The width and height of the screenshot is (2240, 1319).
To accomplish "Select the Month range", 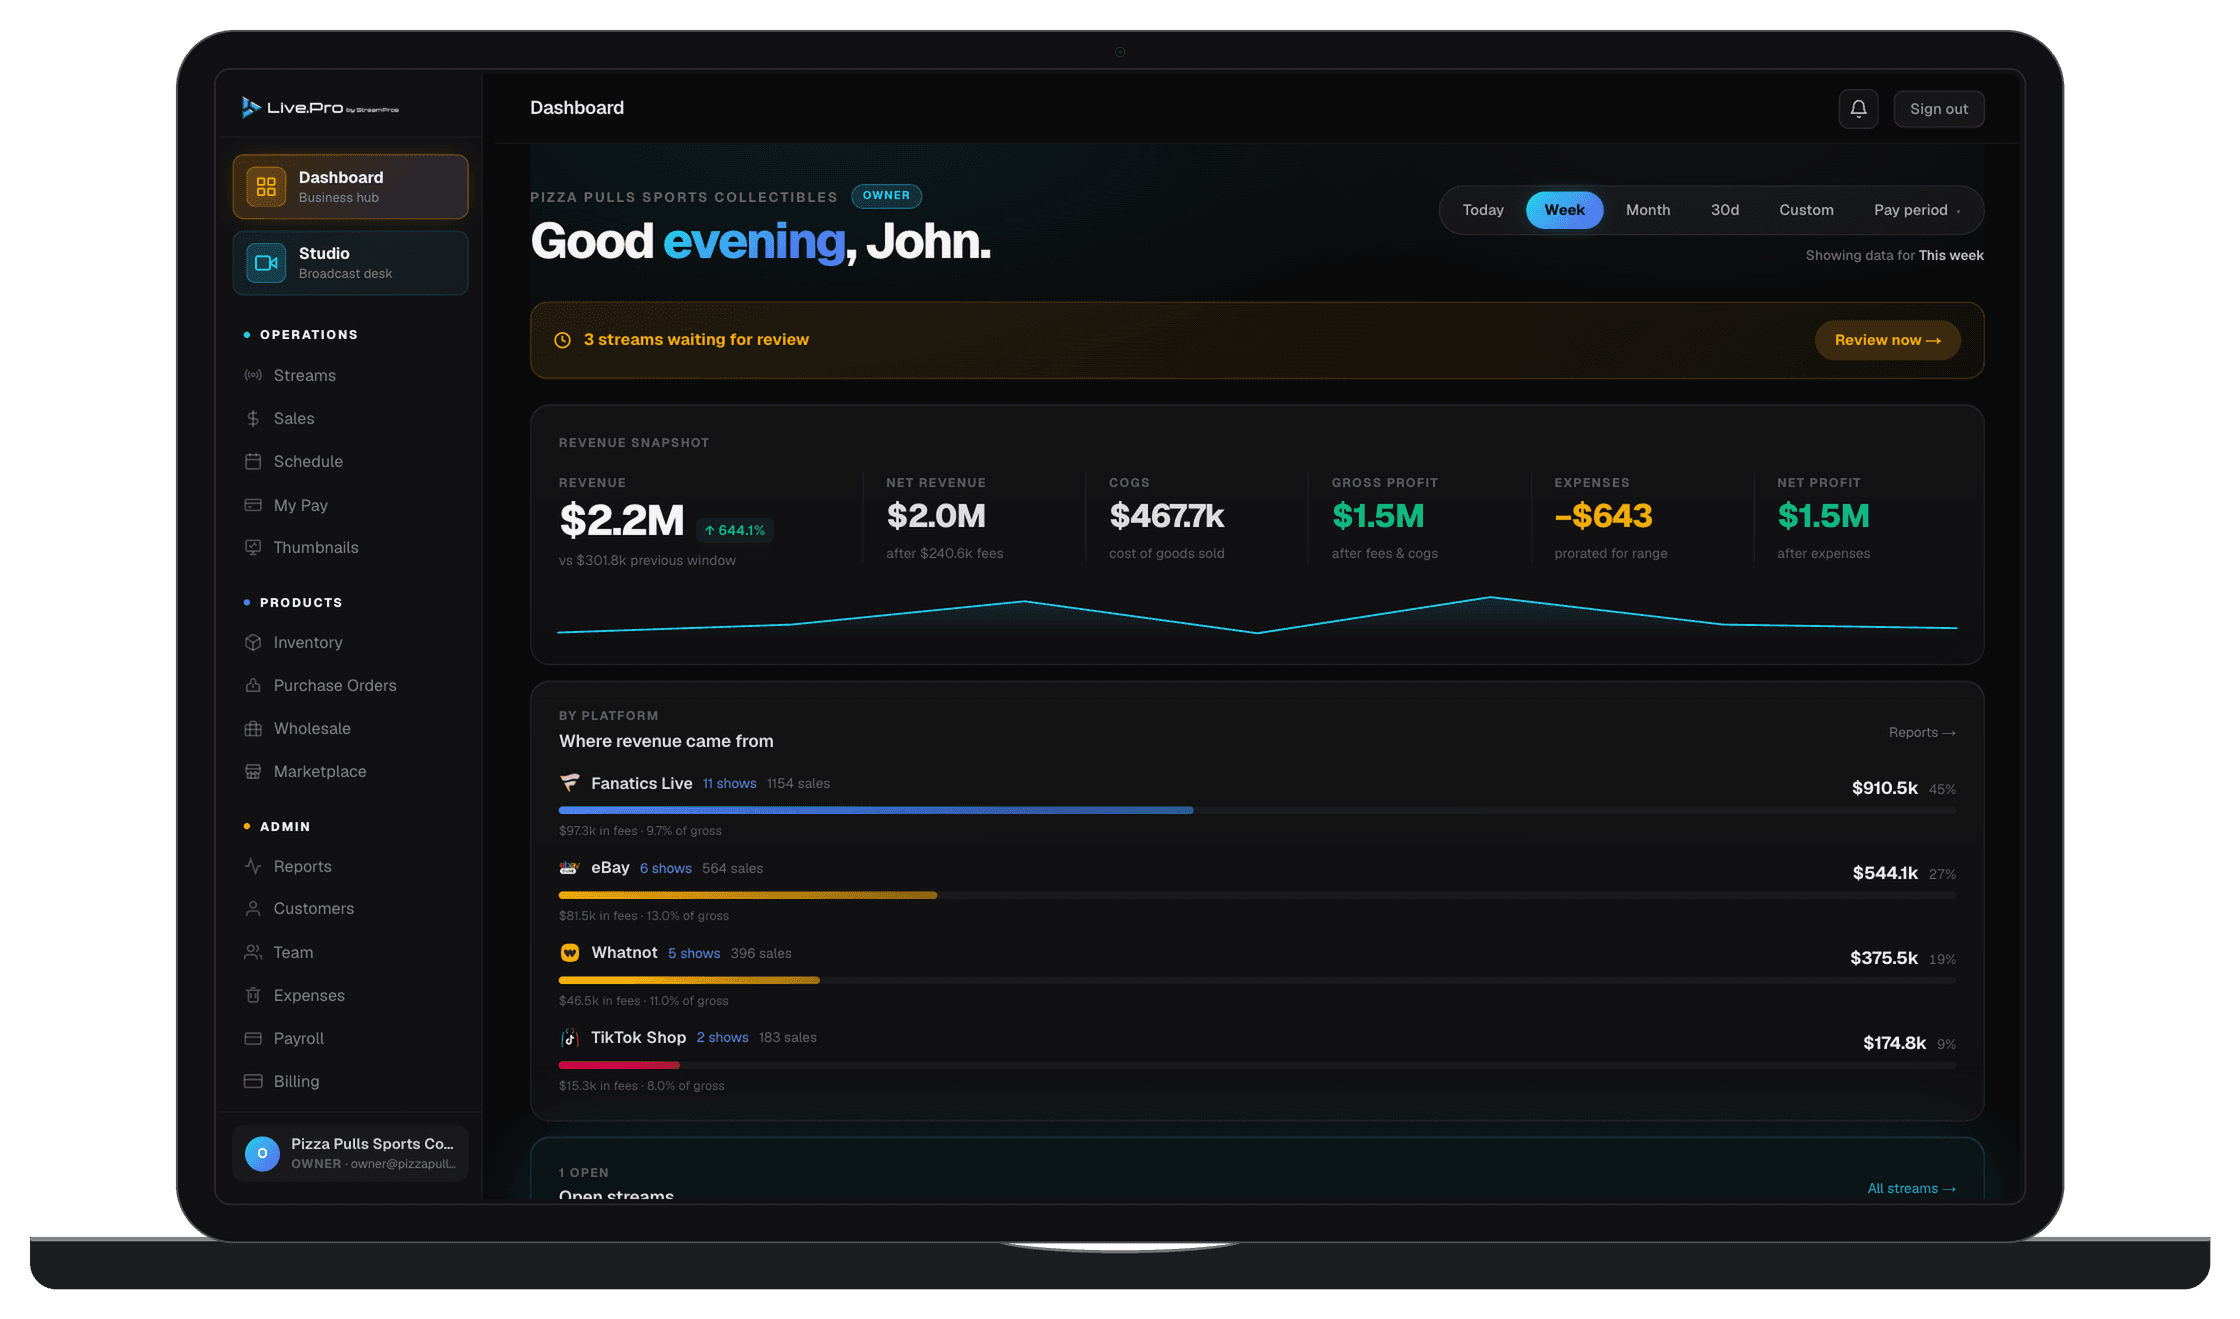I will click(x=1648, y=210).
